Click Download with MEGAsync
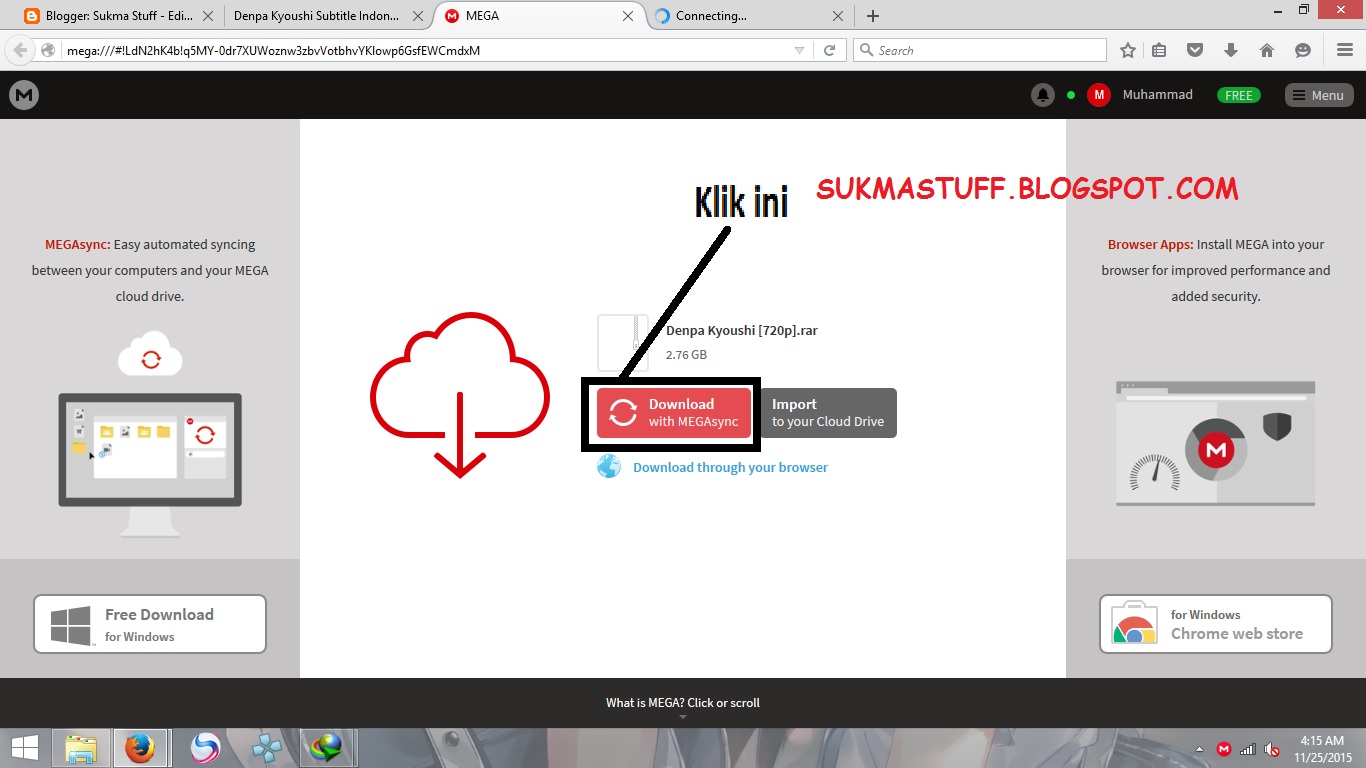 (x=671, y=412)
